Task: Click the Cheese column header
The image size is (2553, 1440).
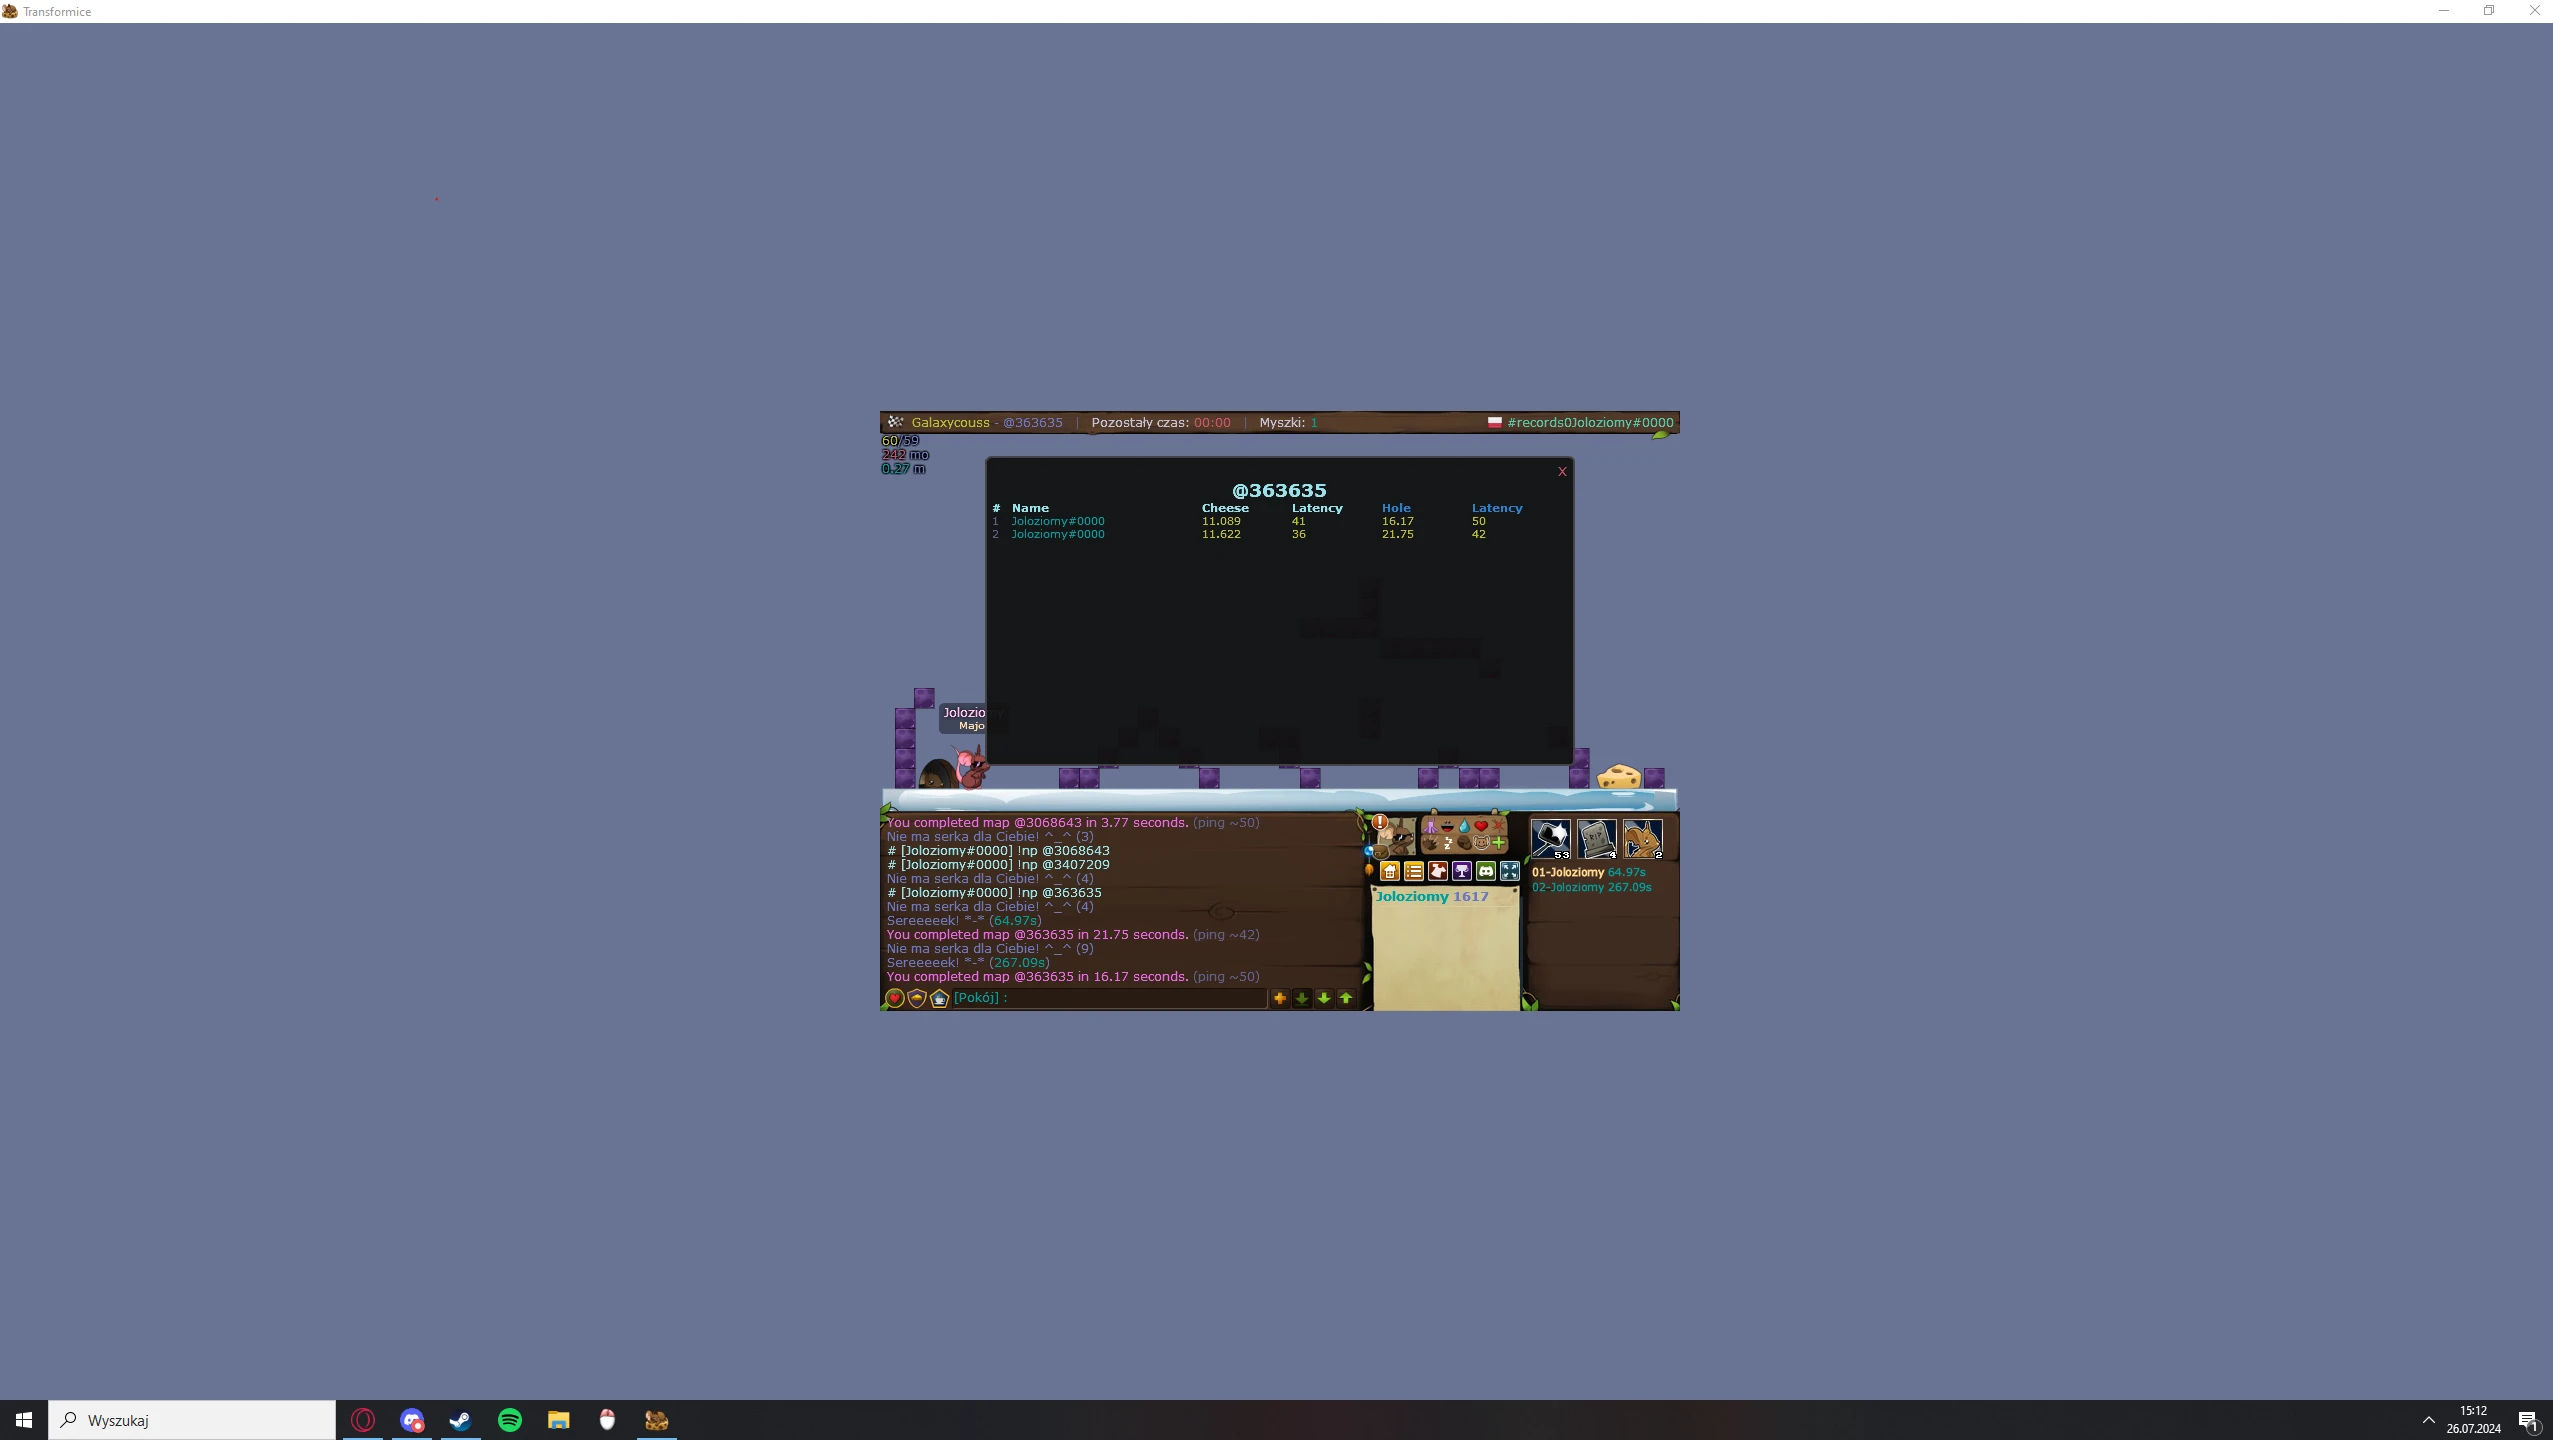Action: [x=1225, y=508]
